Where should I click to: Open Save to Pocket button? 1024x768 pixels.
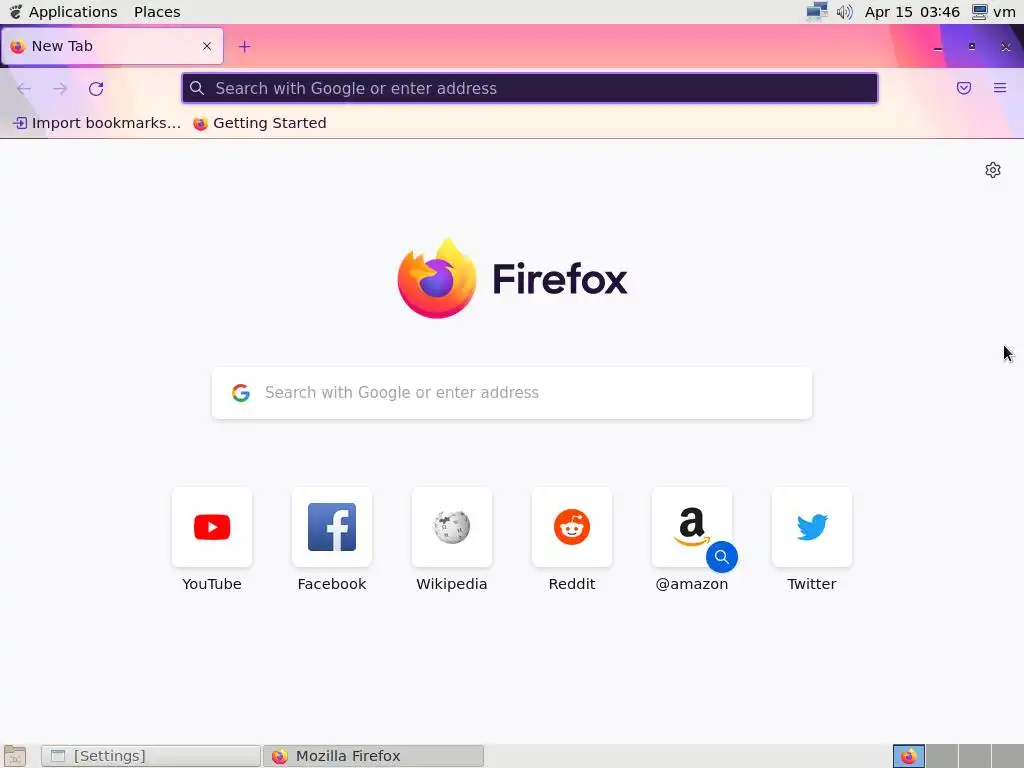coord(964,88)
